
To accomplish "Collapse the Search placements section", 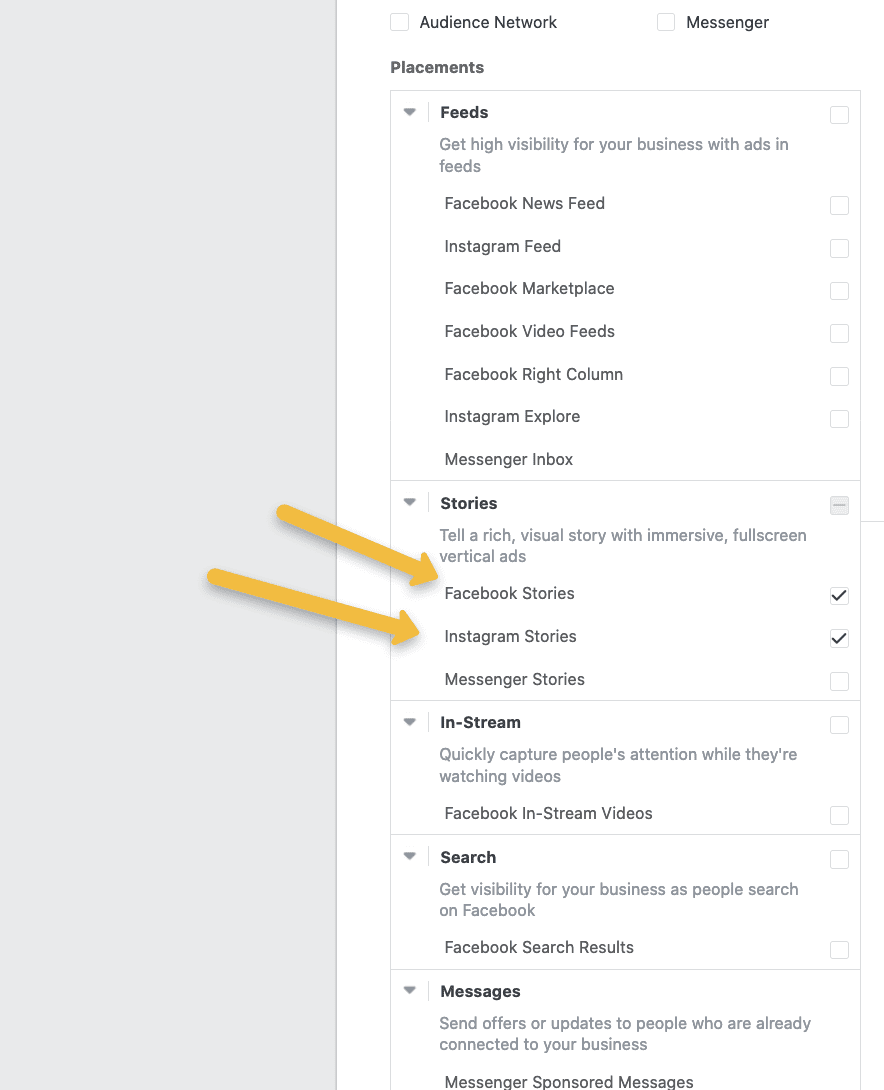I will [409, 857].
